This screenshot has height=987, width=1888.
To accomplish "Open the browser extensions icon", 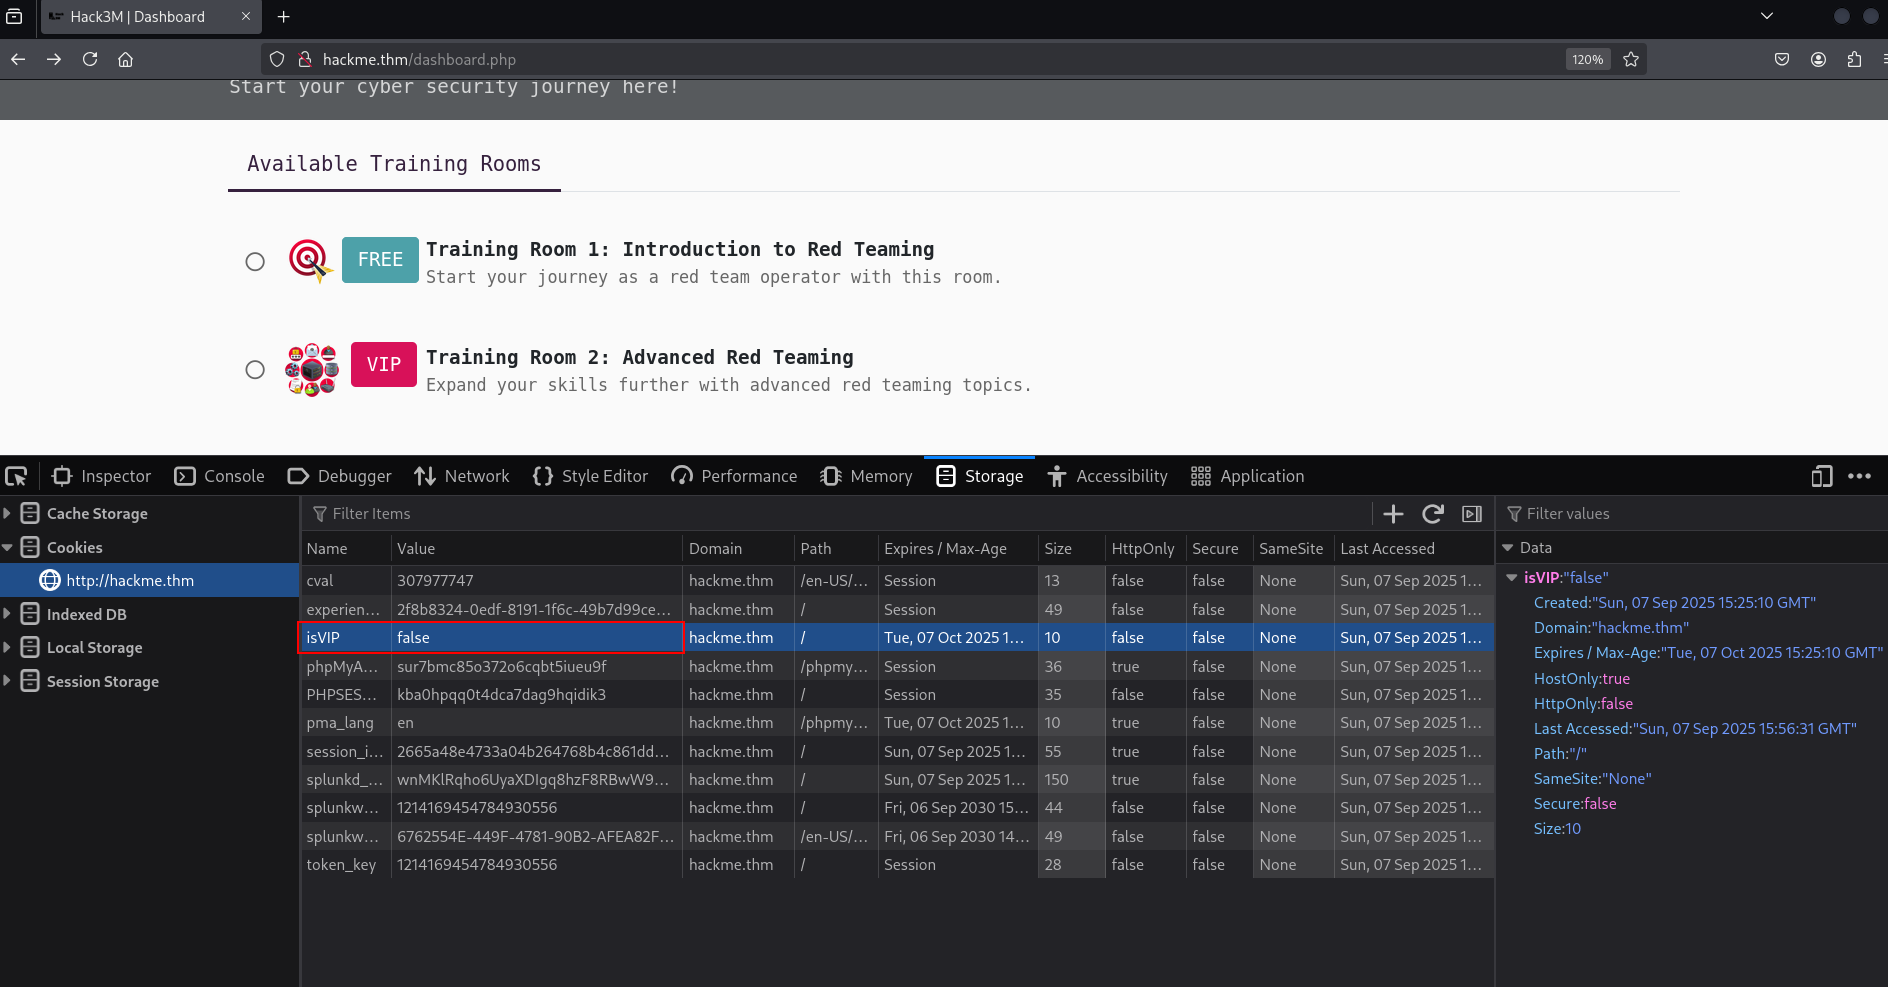I will [x=1854, y=60].
